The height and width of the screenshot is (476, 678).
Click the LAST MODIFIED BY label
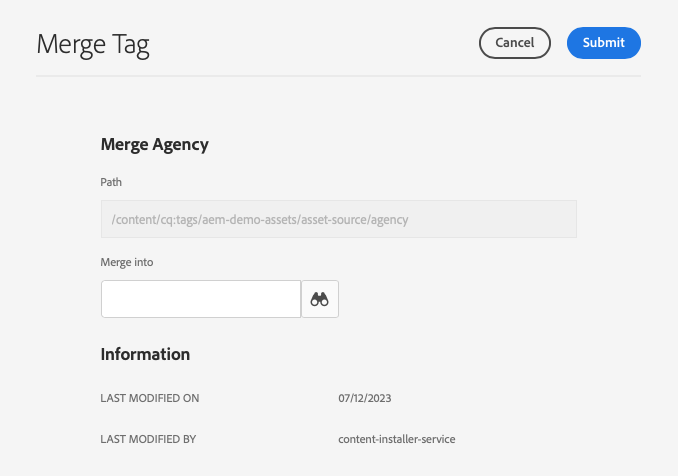click(x=150, y=439)
